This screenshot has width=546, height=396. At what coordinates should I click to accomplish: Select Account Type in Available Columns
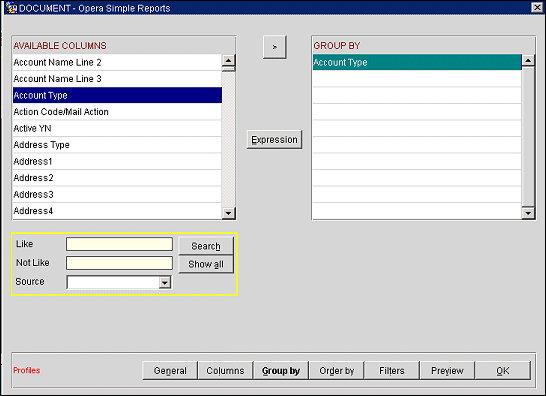(117, 95)
